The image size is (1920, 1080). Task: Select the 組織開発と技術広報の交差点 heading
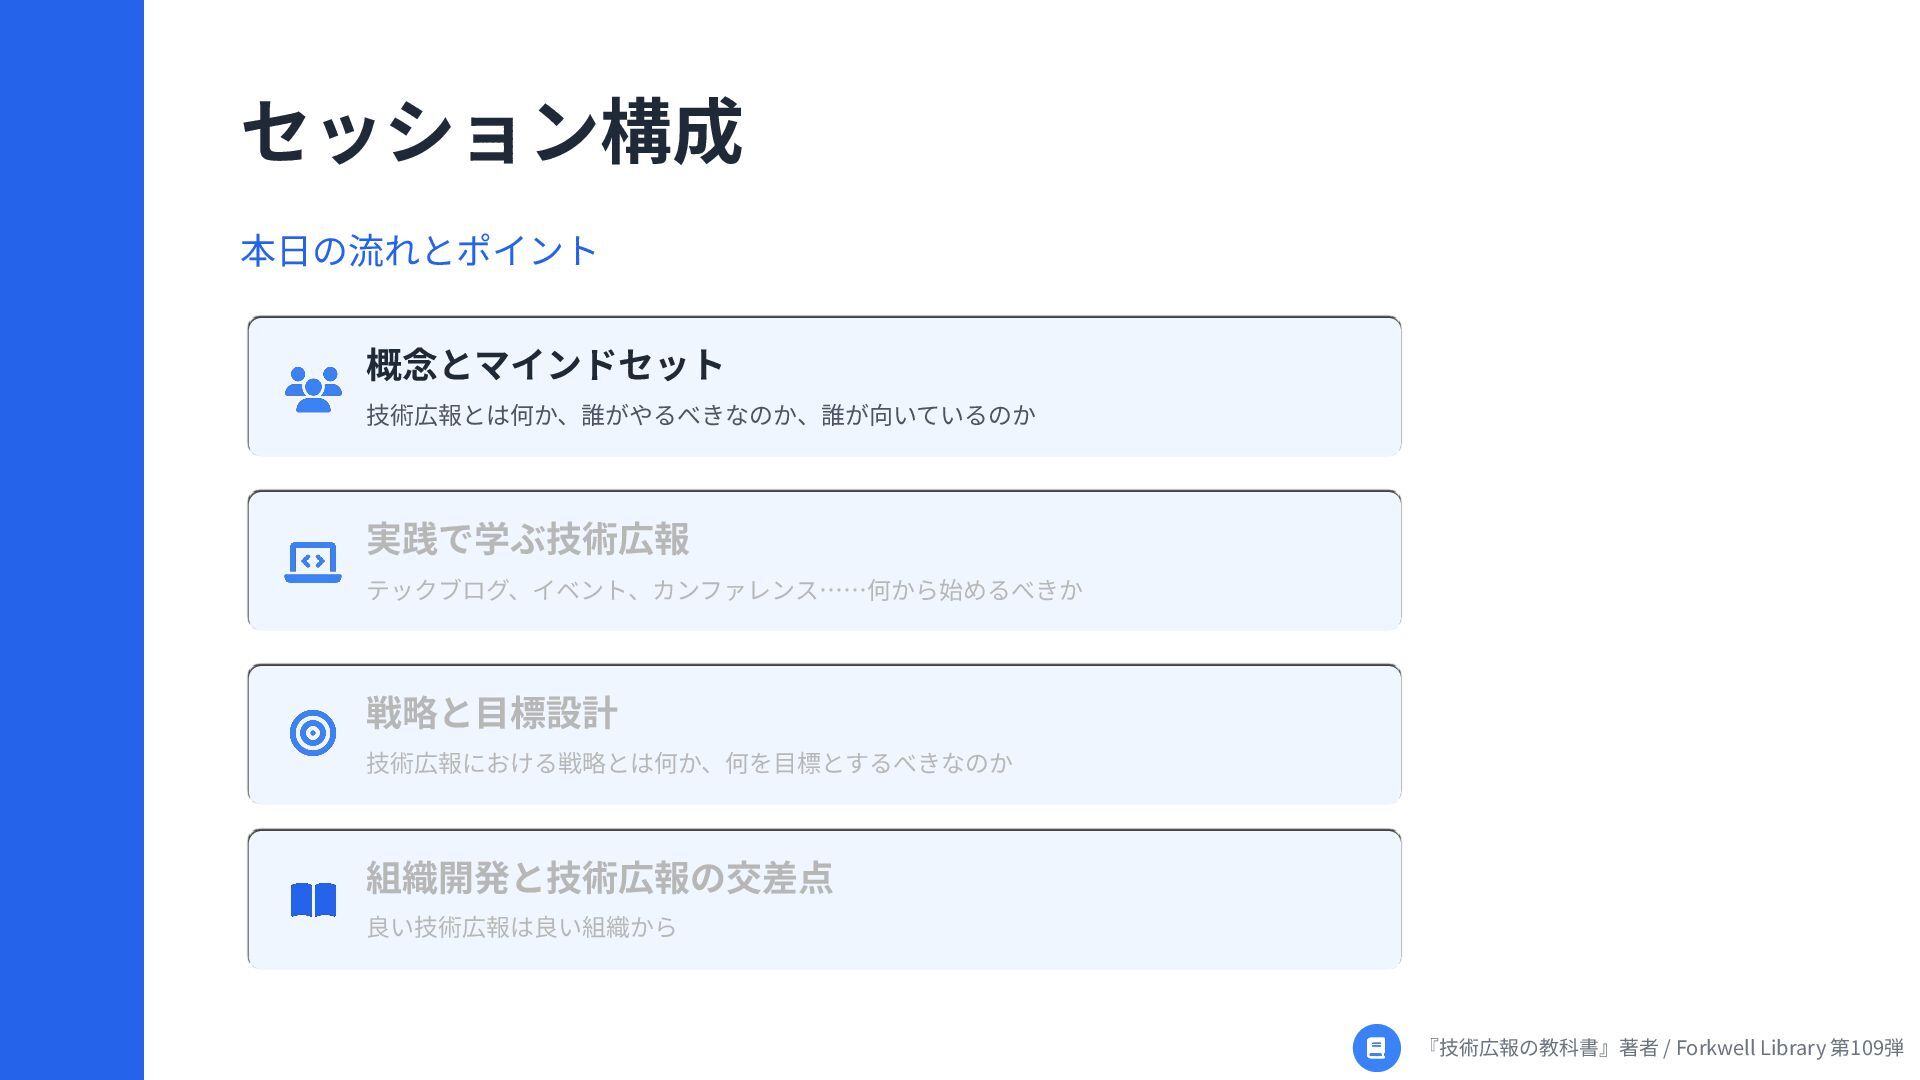click(x=599, y=877)
